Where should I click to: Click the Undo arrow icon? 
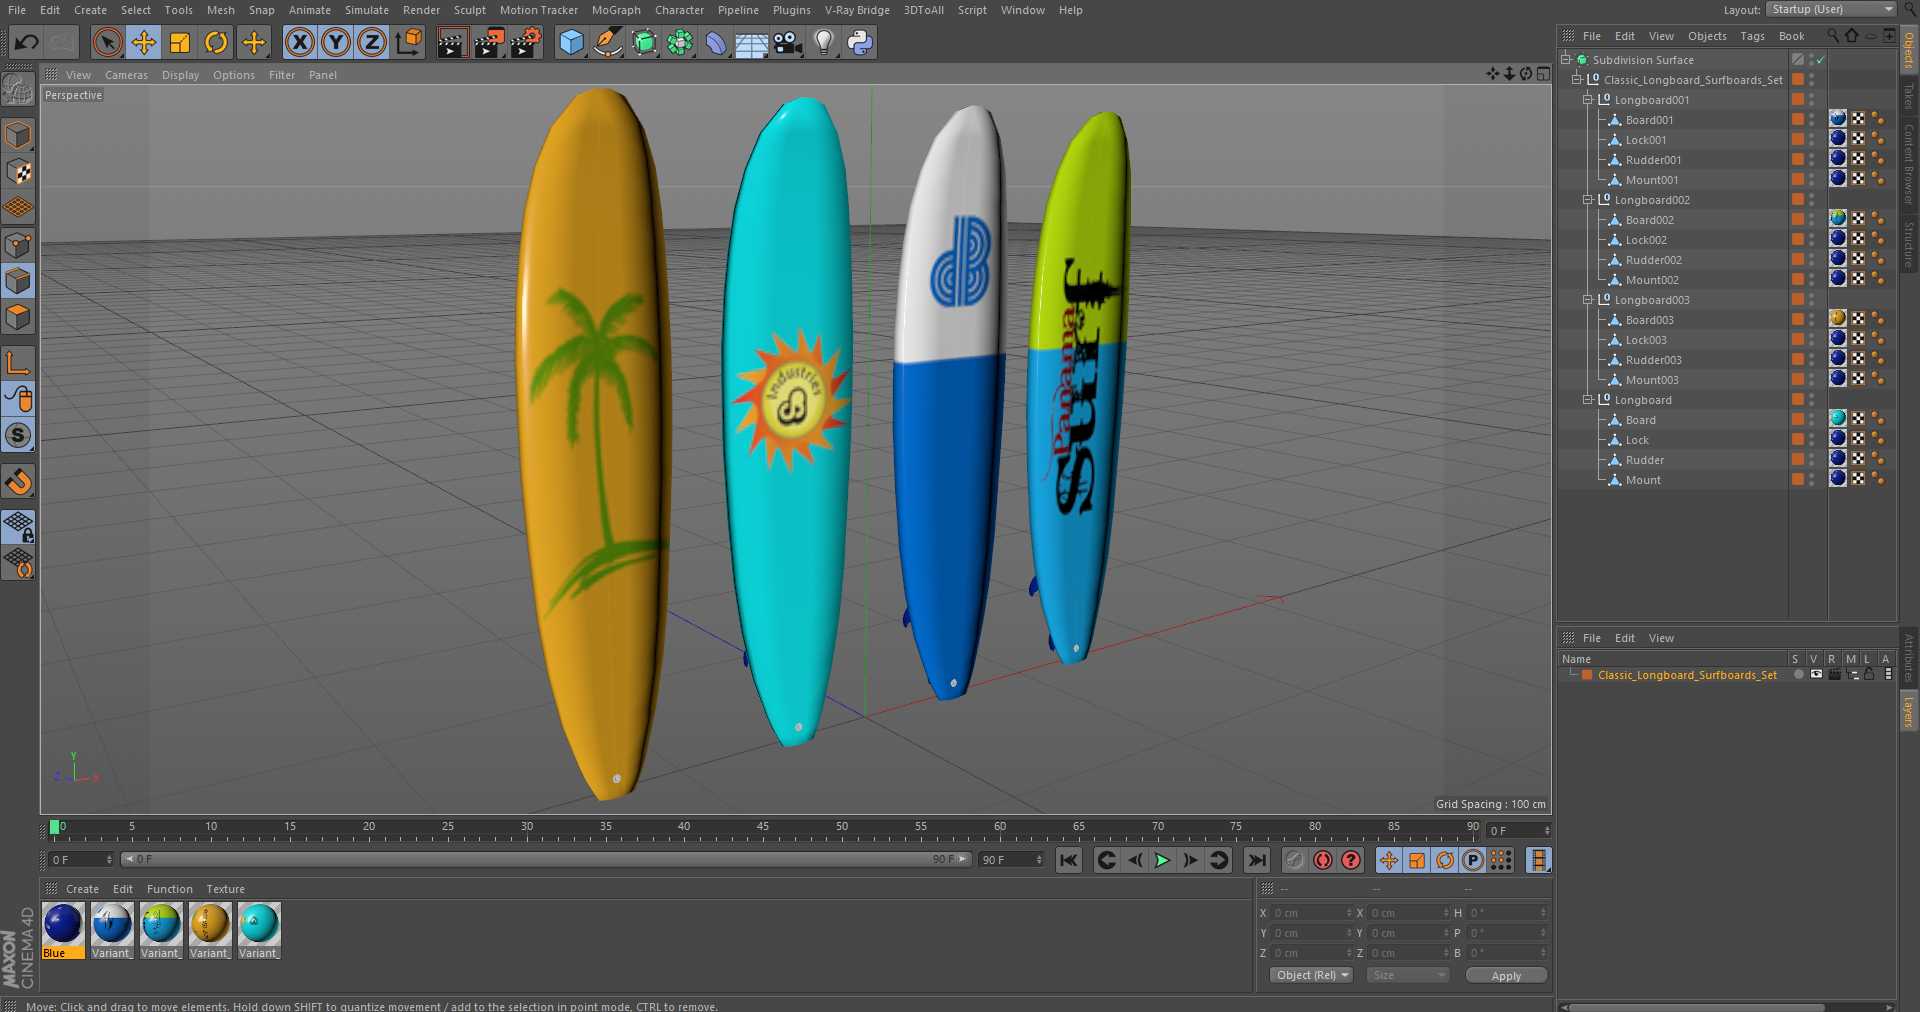27,42
